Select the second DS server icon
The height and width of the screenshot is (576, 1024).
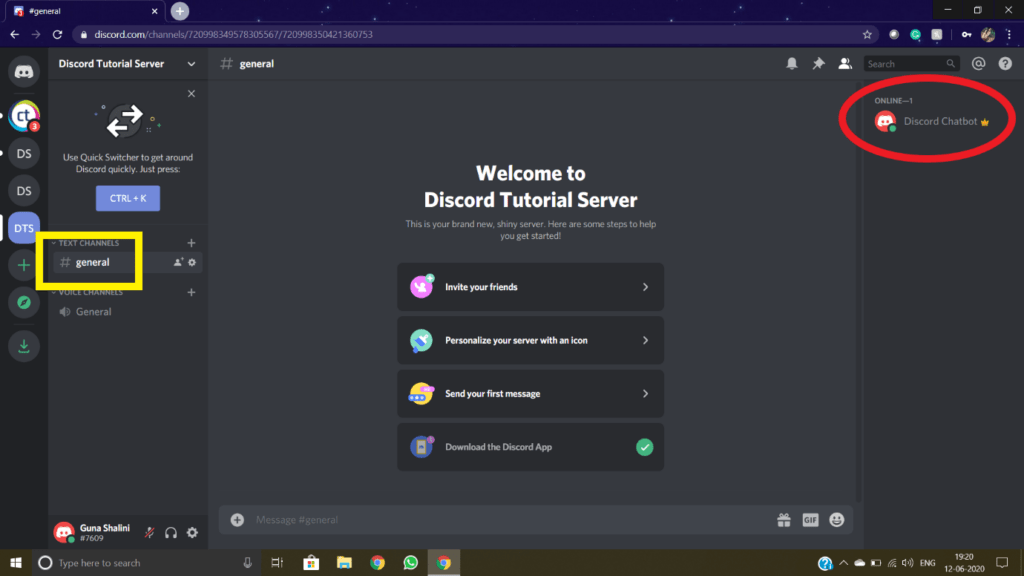[24, 191]
